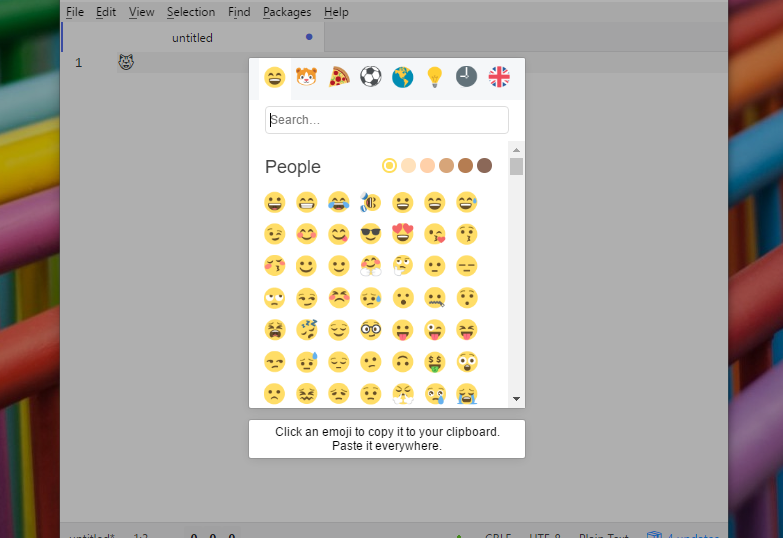Click the modified dot on untitled tab

coord(309,37)
